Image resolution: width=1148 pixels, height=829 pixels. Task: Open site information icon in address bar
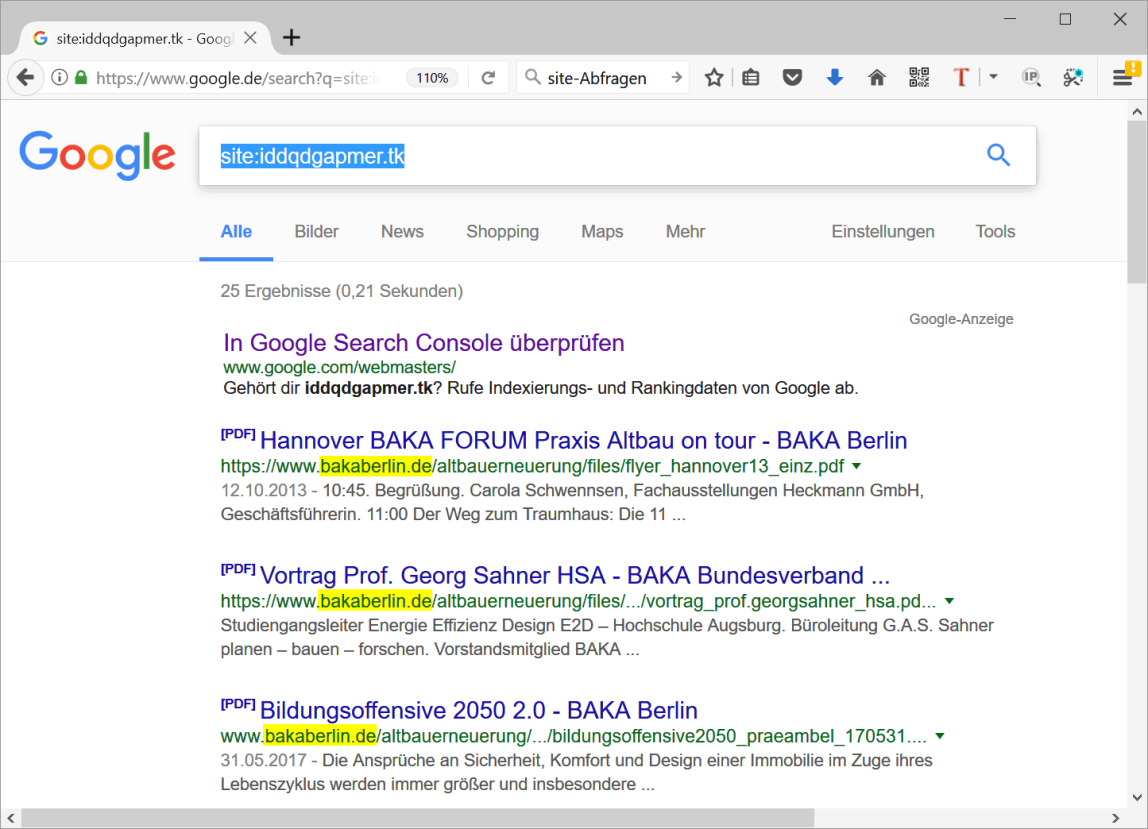point(59,78)
